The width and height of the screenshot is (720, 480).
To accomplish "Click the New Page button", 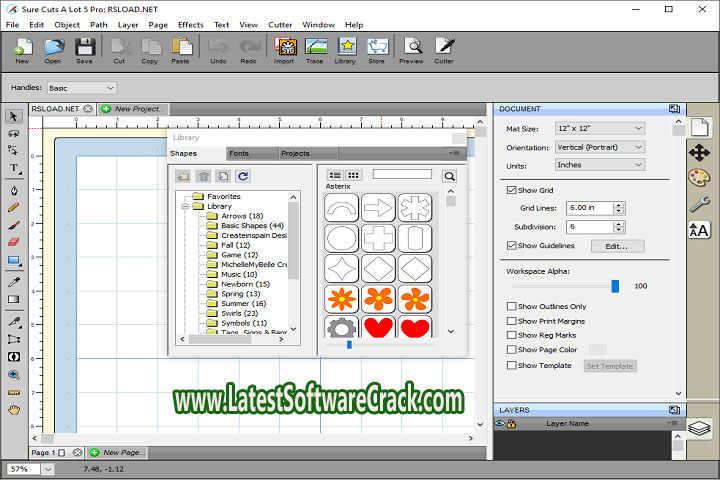I will coord(118,452).
